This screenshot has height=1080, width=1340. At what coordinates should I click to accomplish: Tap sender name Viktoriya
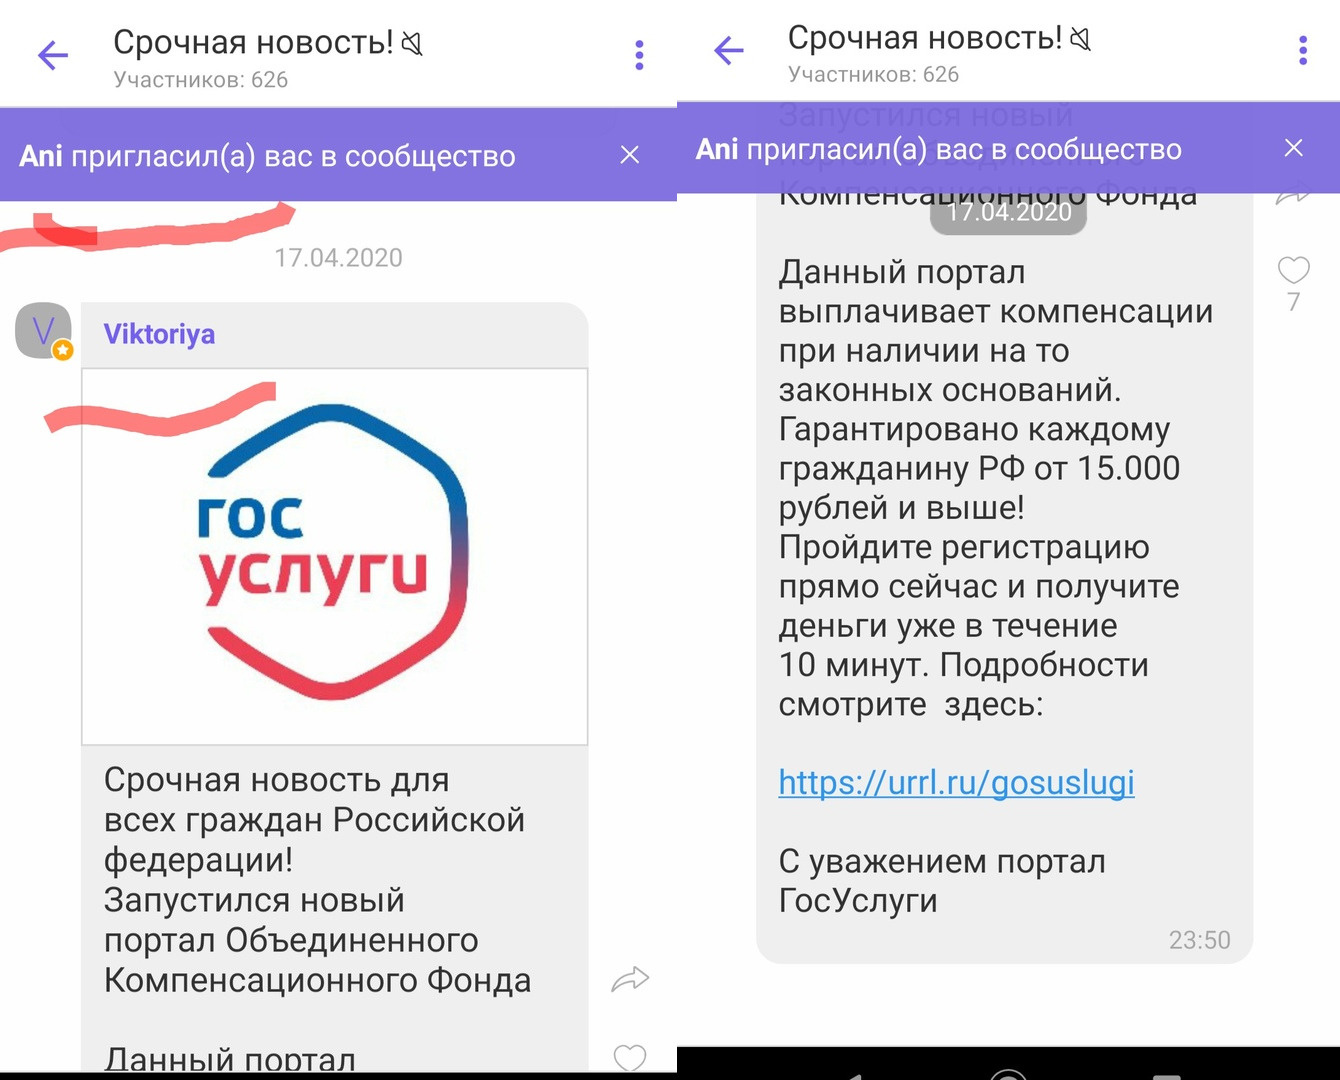[159, 334]
